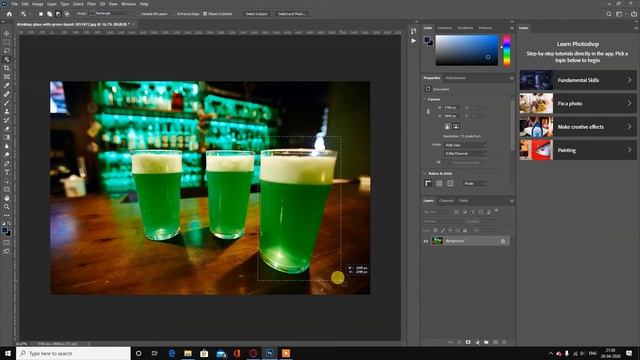Screen dimensions: 640x360
Task: Click the Background layer thumbnail
Action: [x=437, y=241]
